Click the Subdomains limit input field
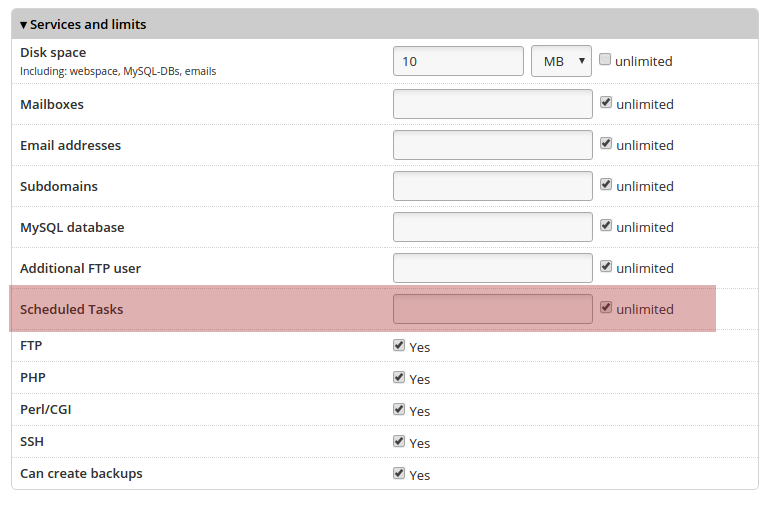This screenshot has width=774, height=507. coord(492,186)
